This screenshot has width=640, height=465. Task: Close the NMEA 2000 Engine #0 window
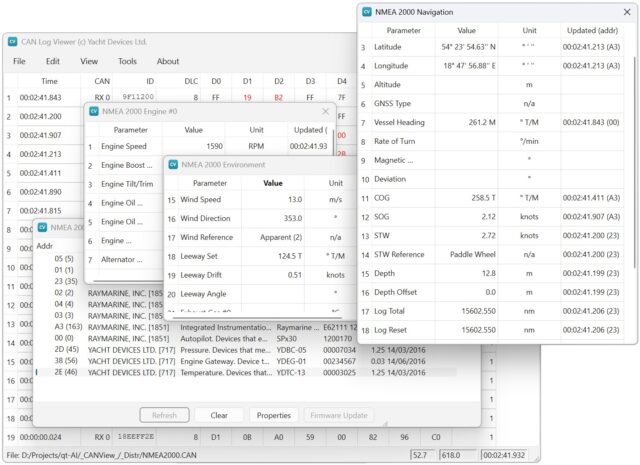pyautogui.click(x=325, y=111)
